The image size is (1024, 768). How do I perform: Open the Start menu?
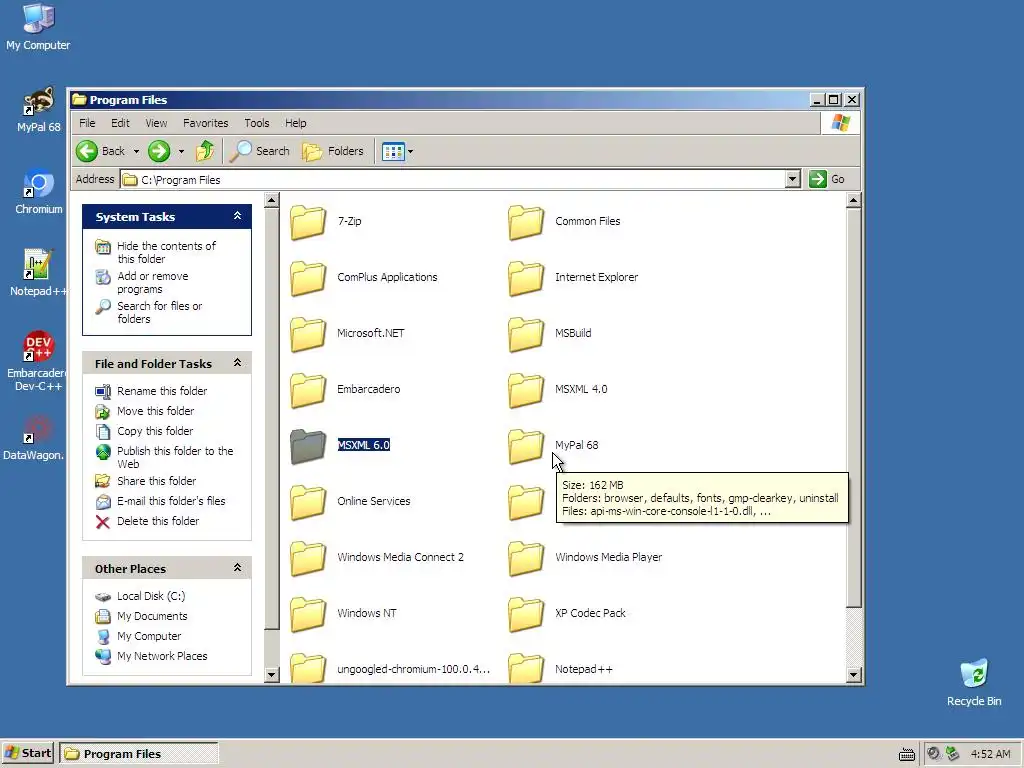(28, 753)
